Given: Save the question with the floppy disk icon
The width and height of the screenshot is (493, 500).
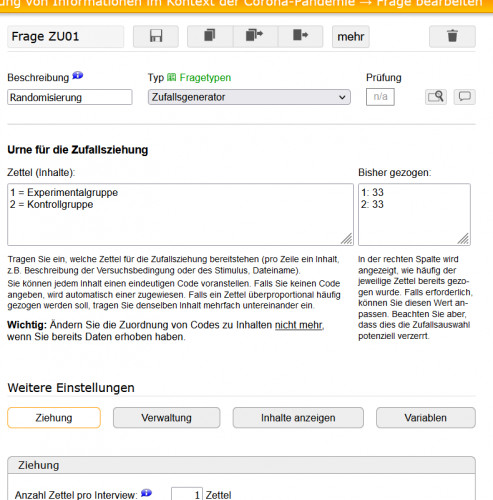Looking at the screenshot, I should pos(156,36).
